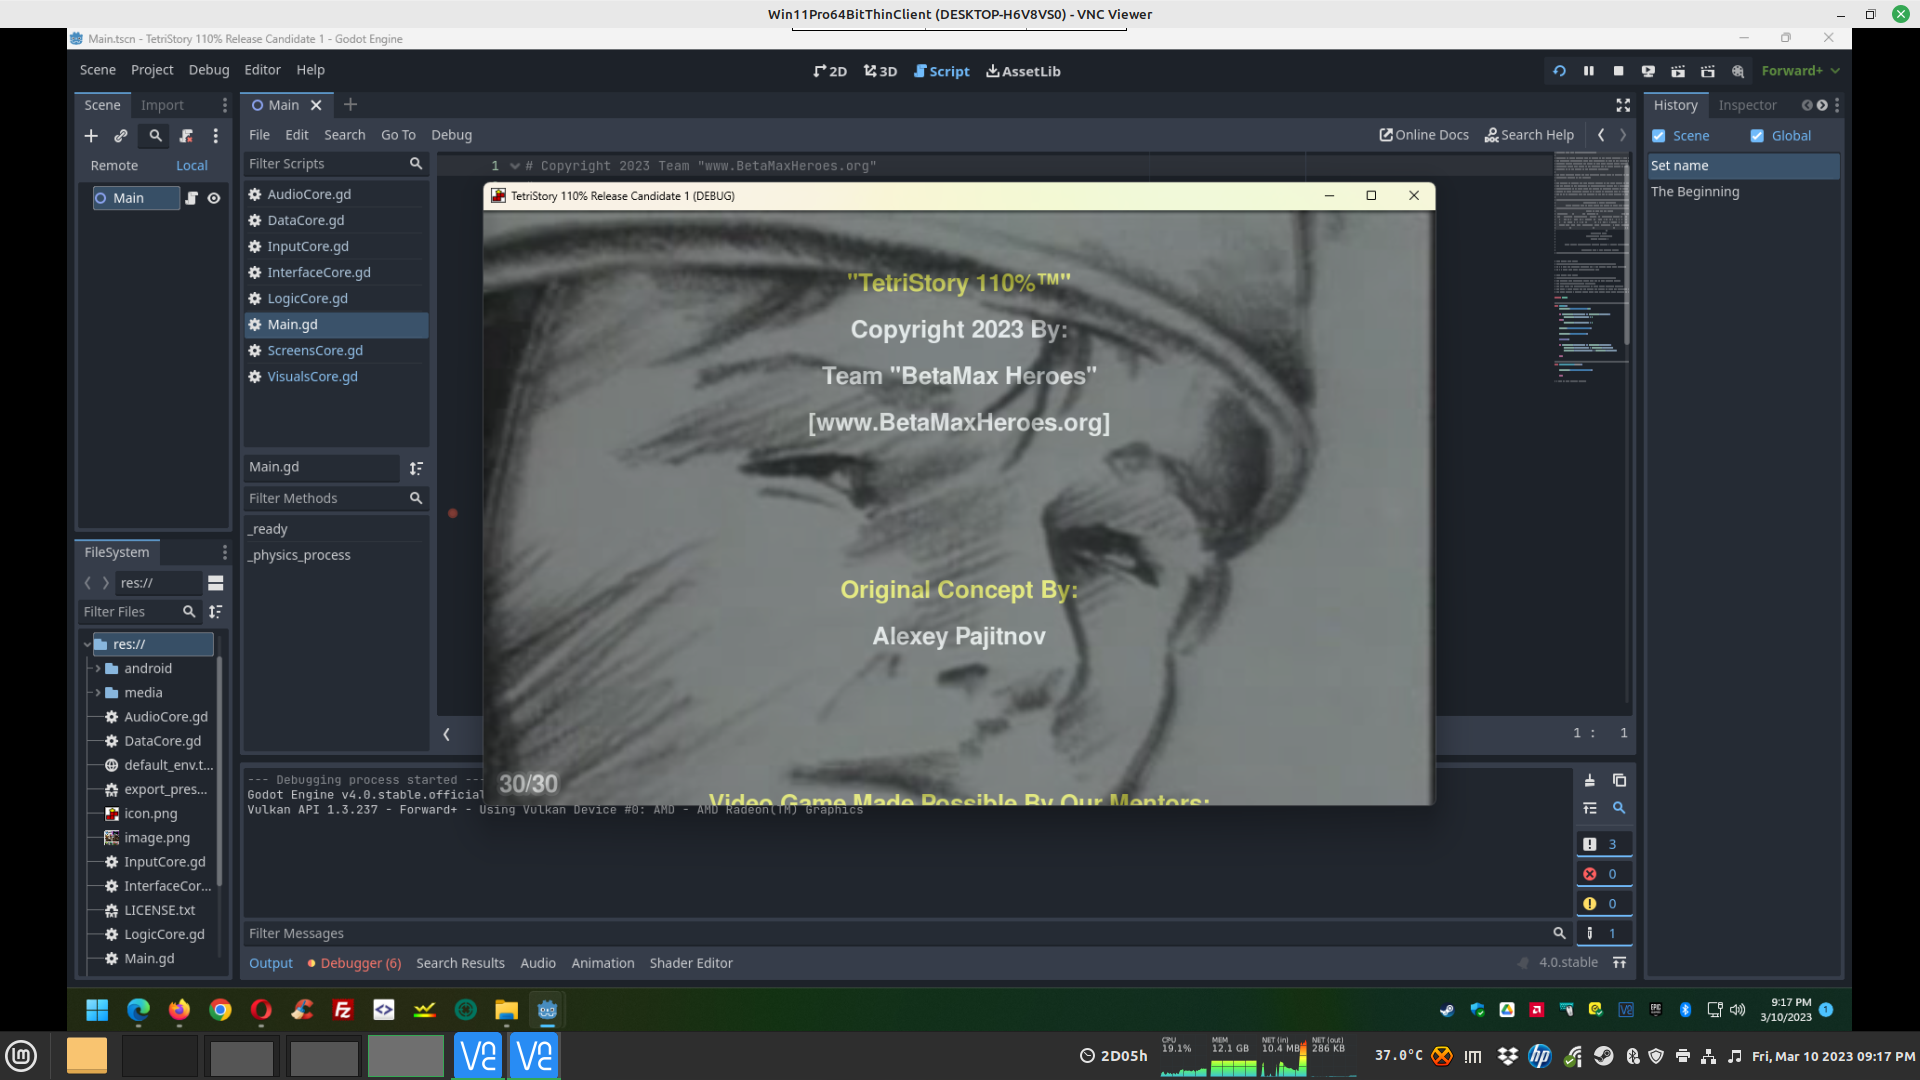Toggle errors filter in Output
This screenshot has width=1920, height=1080.
coord(1604,874)
